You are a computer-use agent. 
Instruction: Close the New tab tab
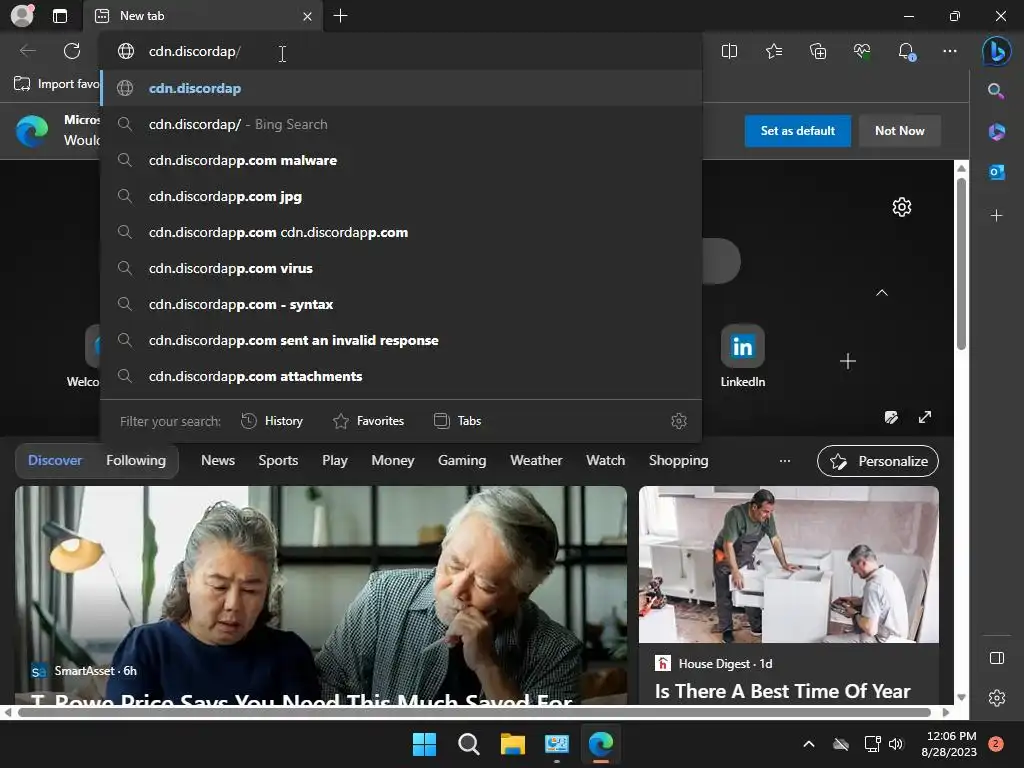(307, 16)
